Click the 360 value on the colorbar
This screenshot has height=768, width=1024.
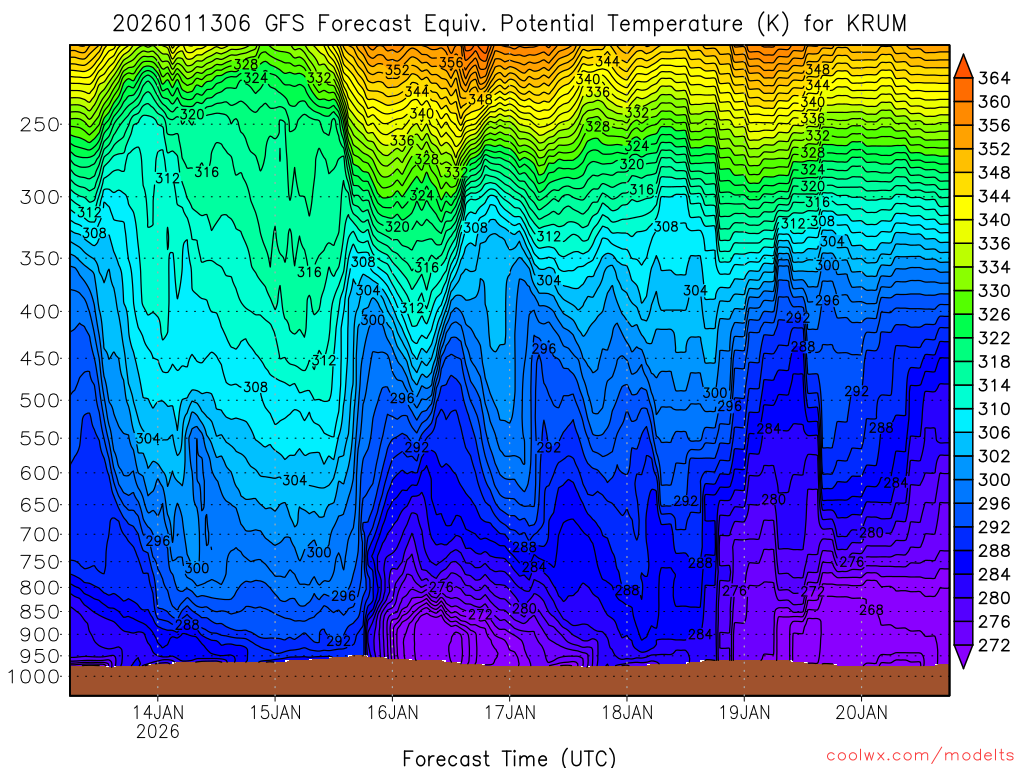coord(994,101)
